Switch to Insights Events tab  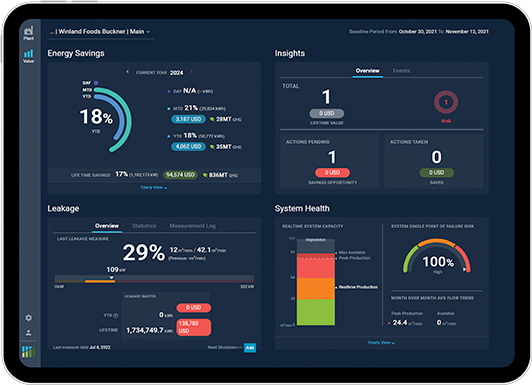pos(401,71)
